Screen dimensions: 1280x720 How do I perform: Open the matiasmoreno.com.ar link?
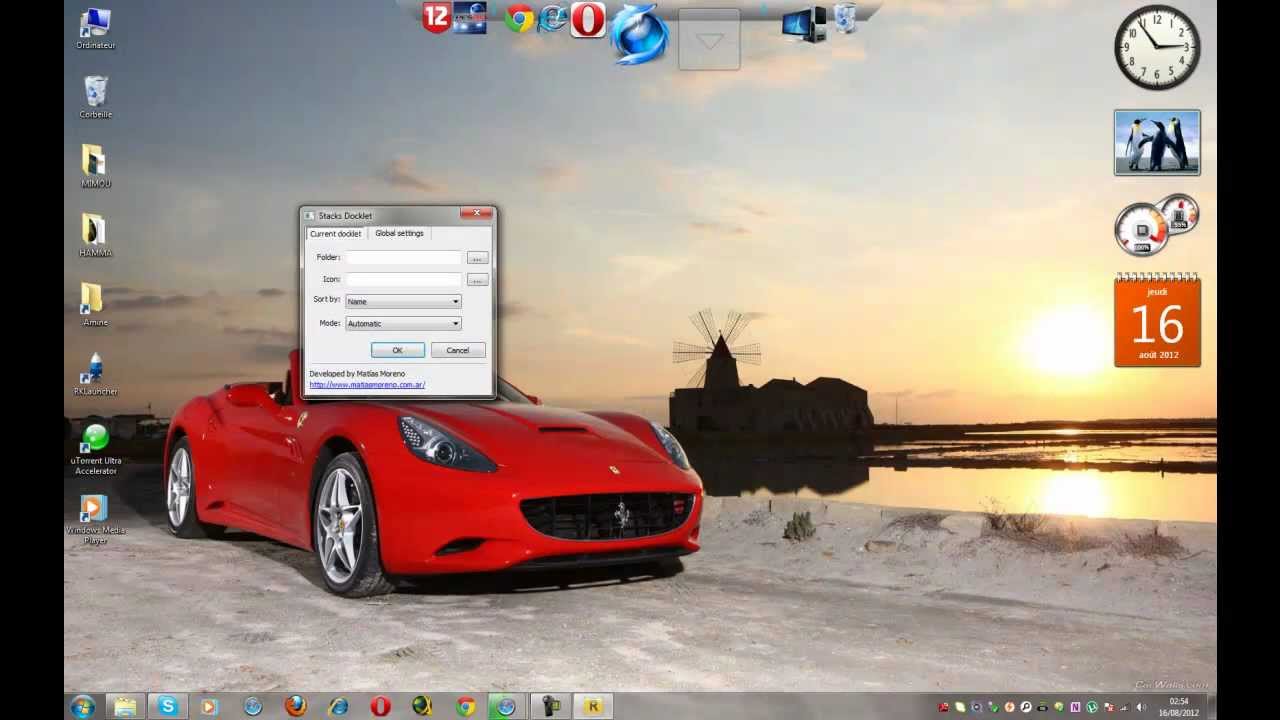367,385
